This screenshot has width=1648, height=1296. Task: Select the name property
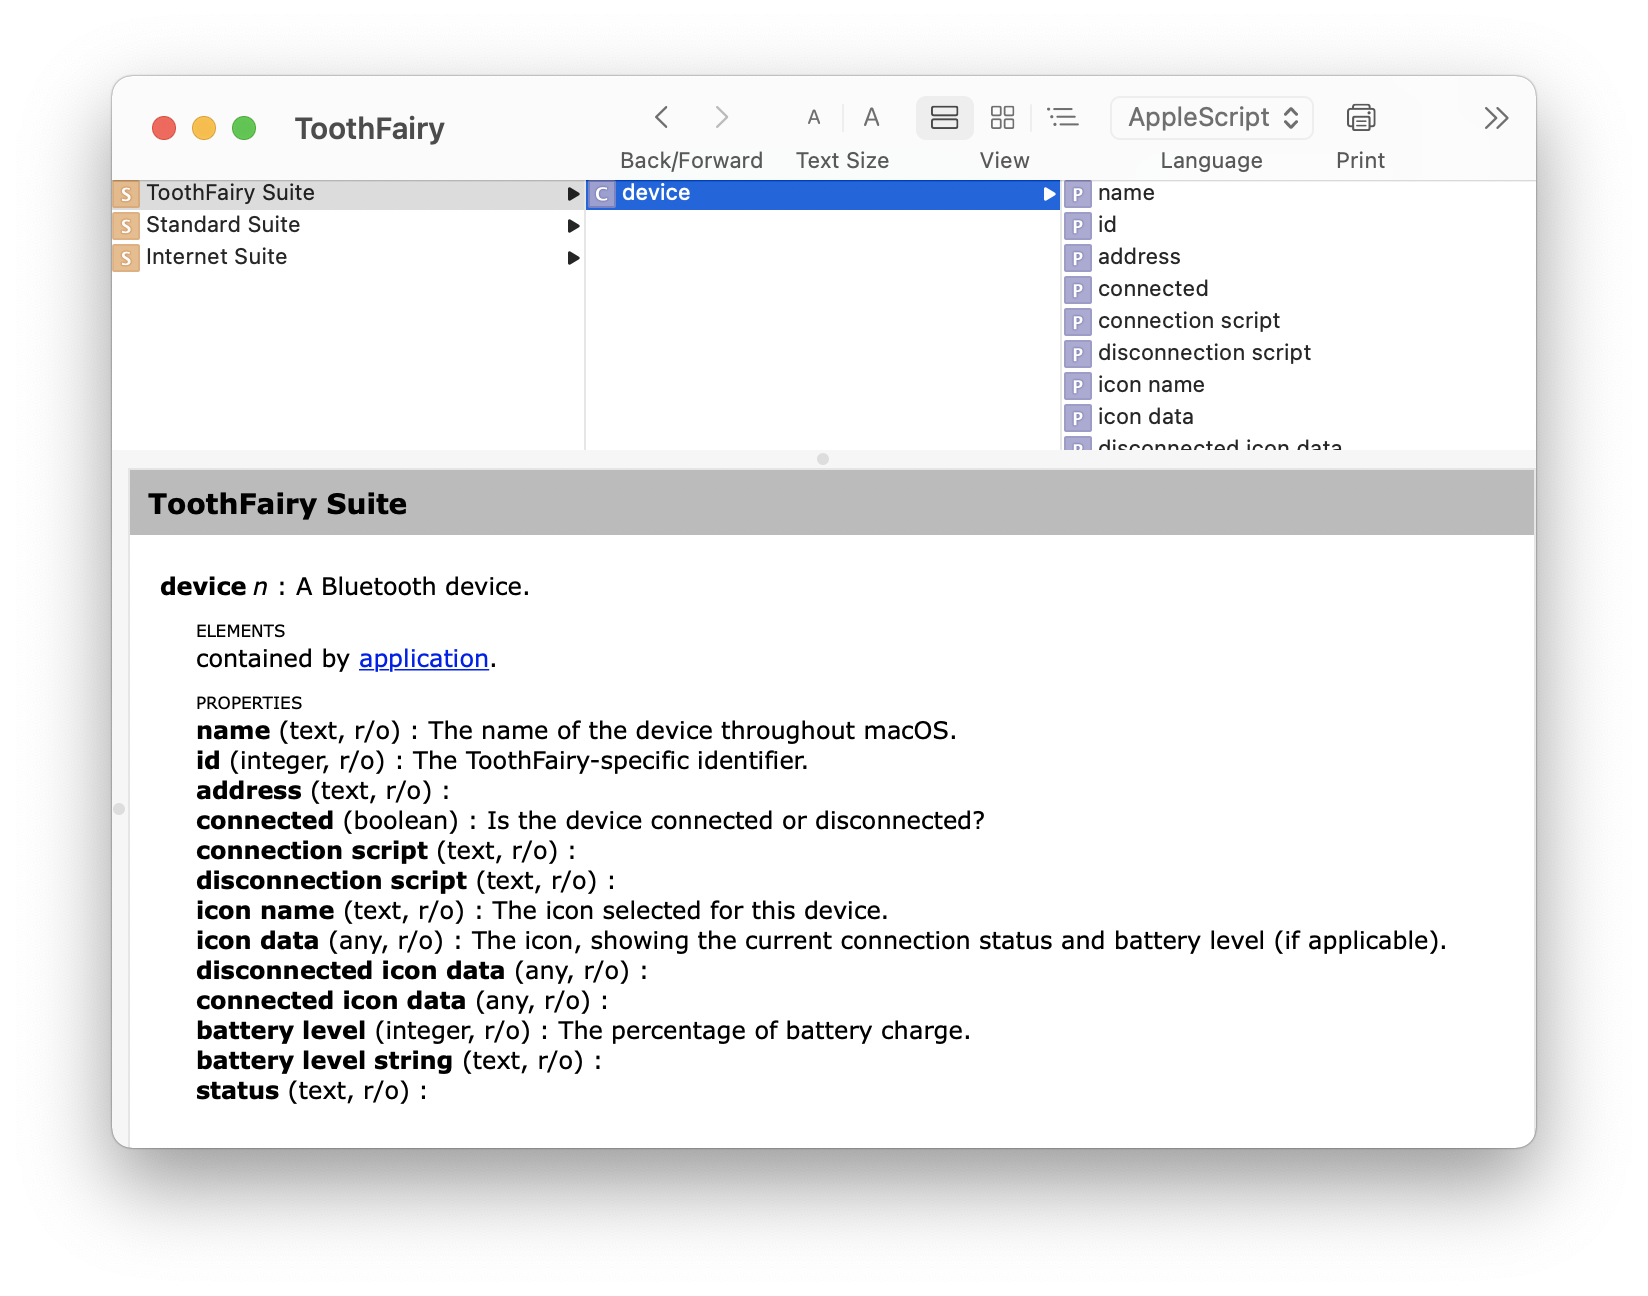1298,193
